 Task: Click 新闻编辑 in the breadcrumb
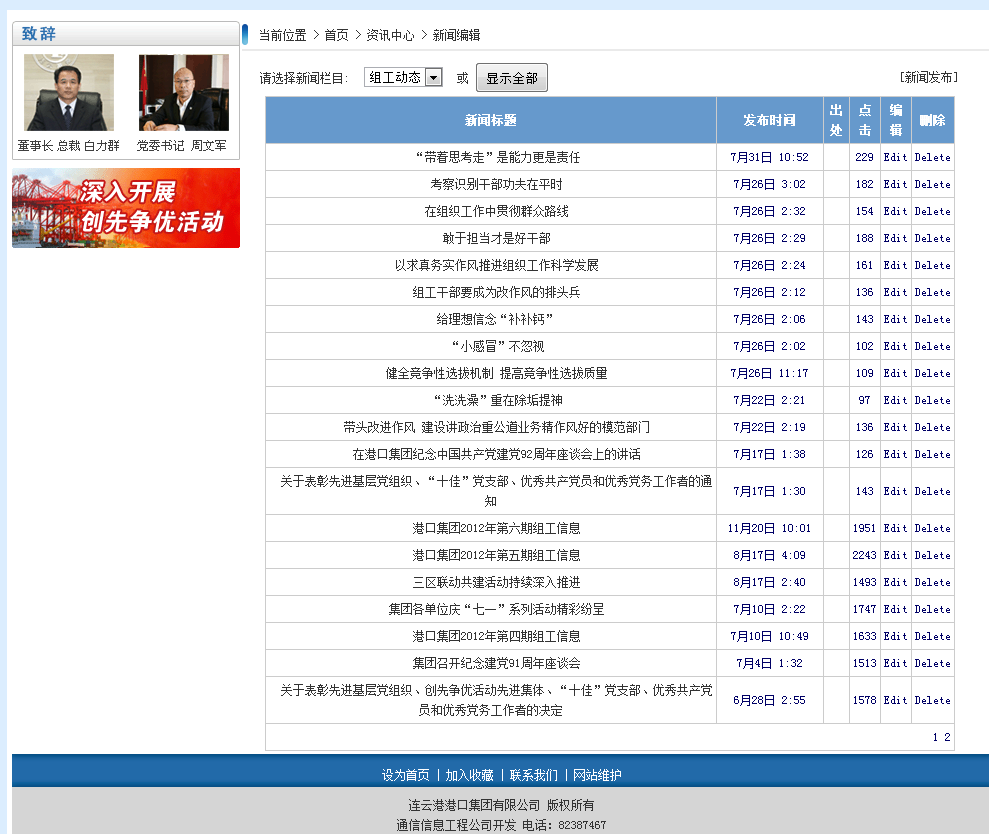click(456, 35)
